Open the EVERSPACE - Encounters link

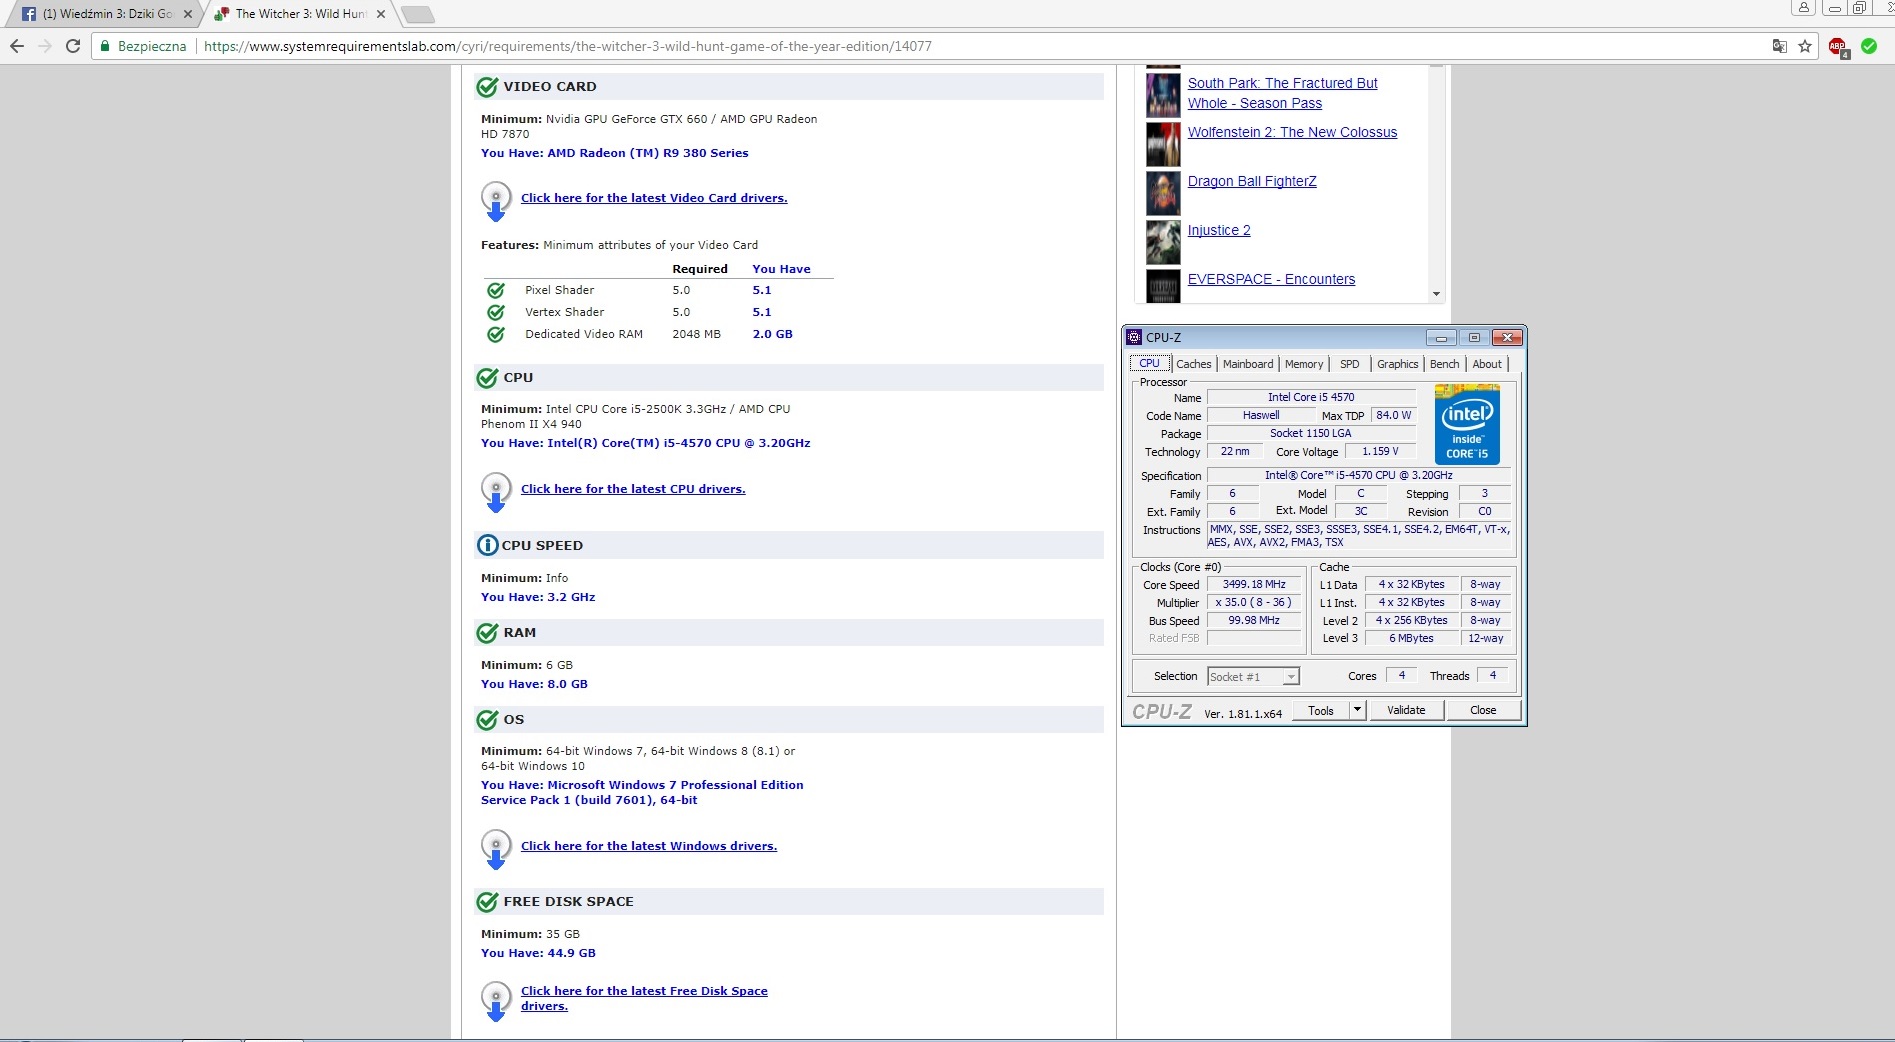click(1271, 279)
